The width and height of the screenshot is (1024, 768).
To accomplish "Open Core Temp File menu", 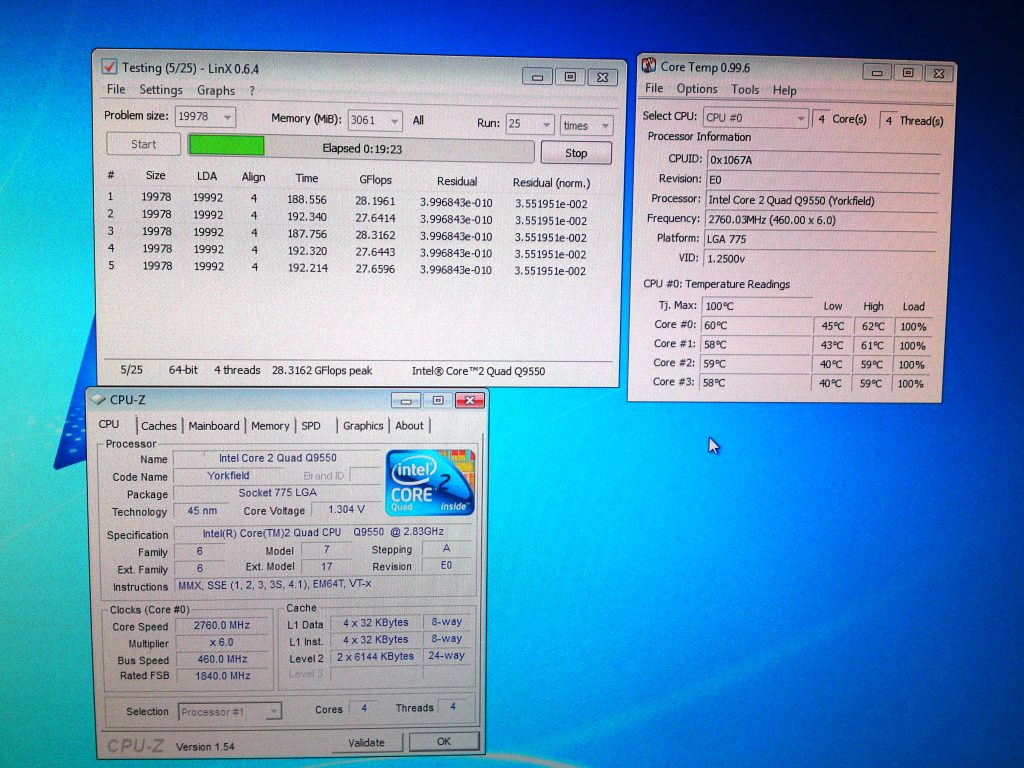I will (654, 88).
